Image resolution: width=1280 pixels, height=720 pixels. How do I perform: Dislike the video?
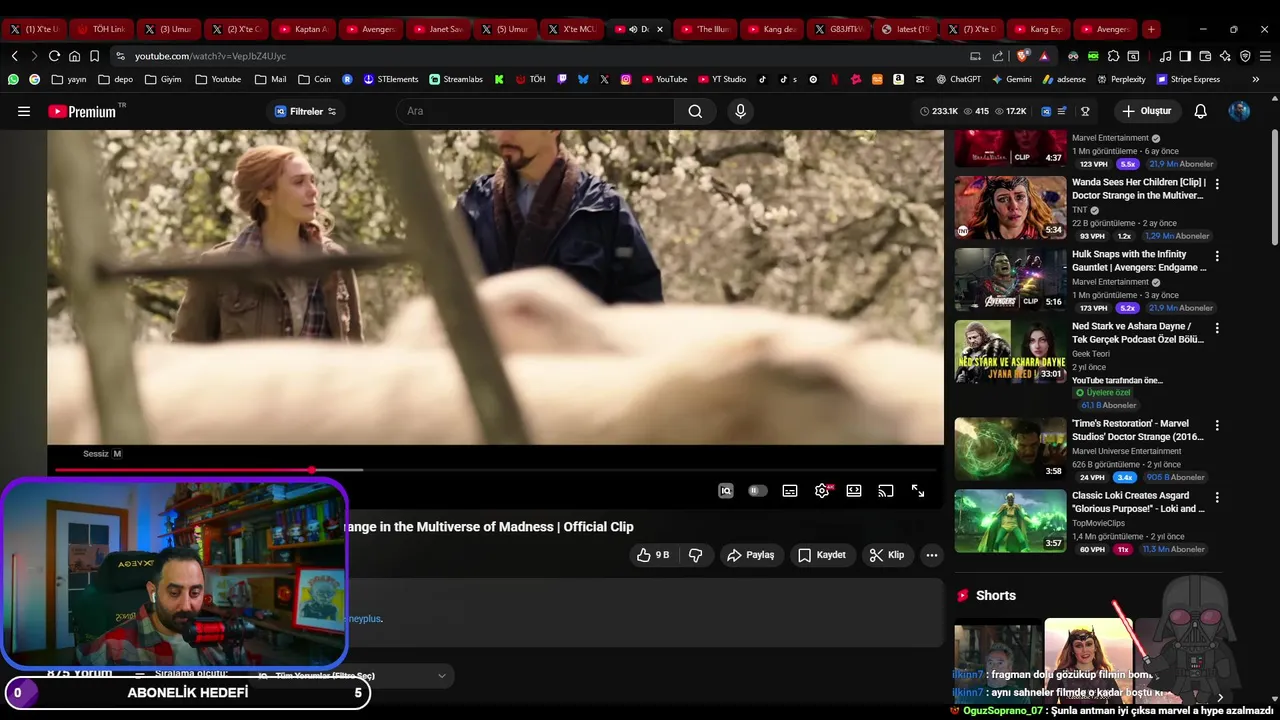coord(696,555)
